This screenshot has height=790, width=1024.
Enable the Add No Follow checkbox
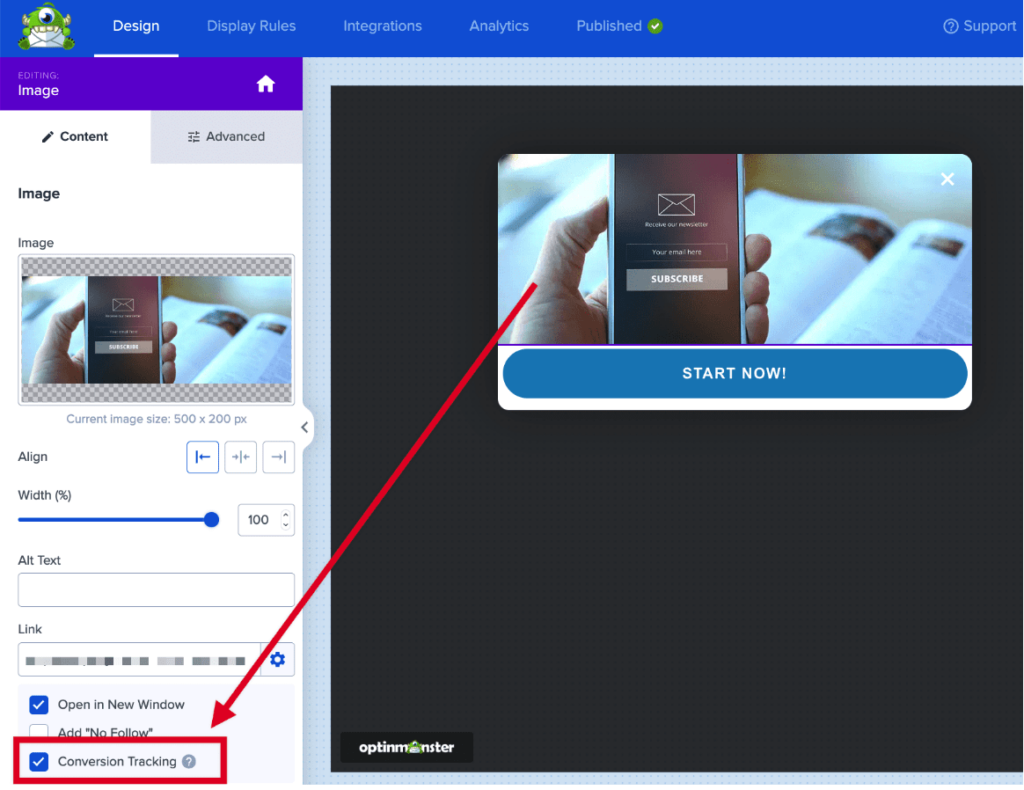[38, 732]
